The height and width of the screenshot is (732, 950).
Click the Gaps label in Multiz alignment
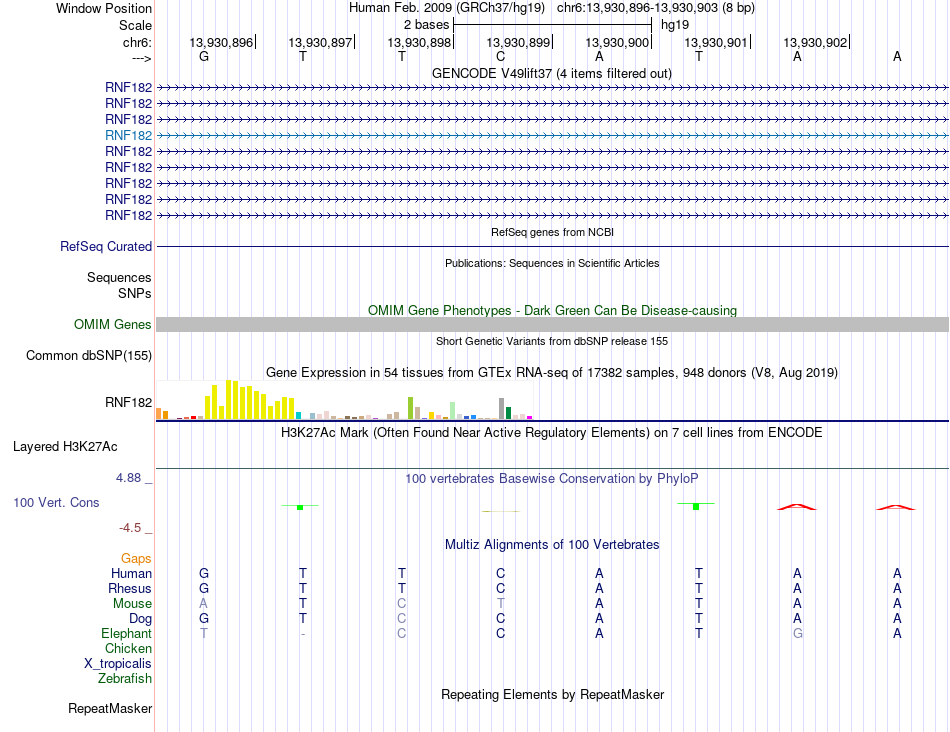click(x=136, y=558)
